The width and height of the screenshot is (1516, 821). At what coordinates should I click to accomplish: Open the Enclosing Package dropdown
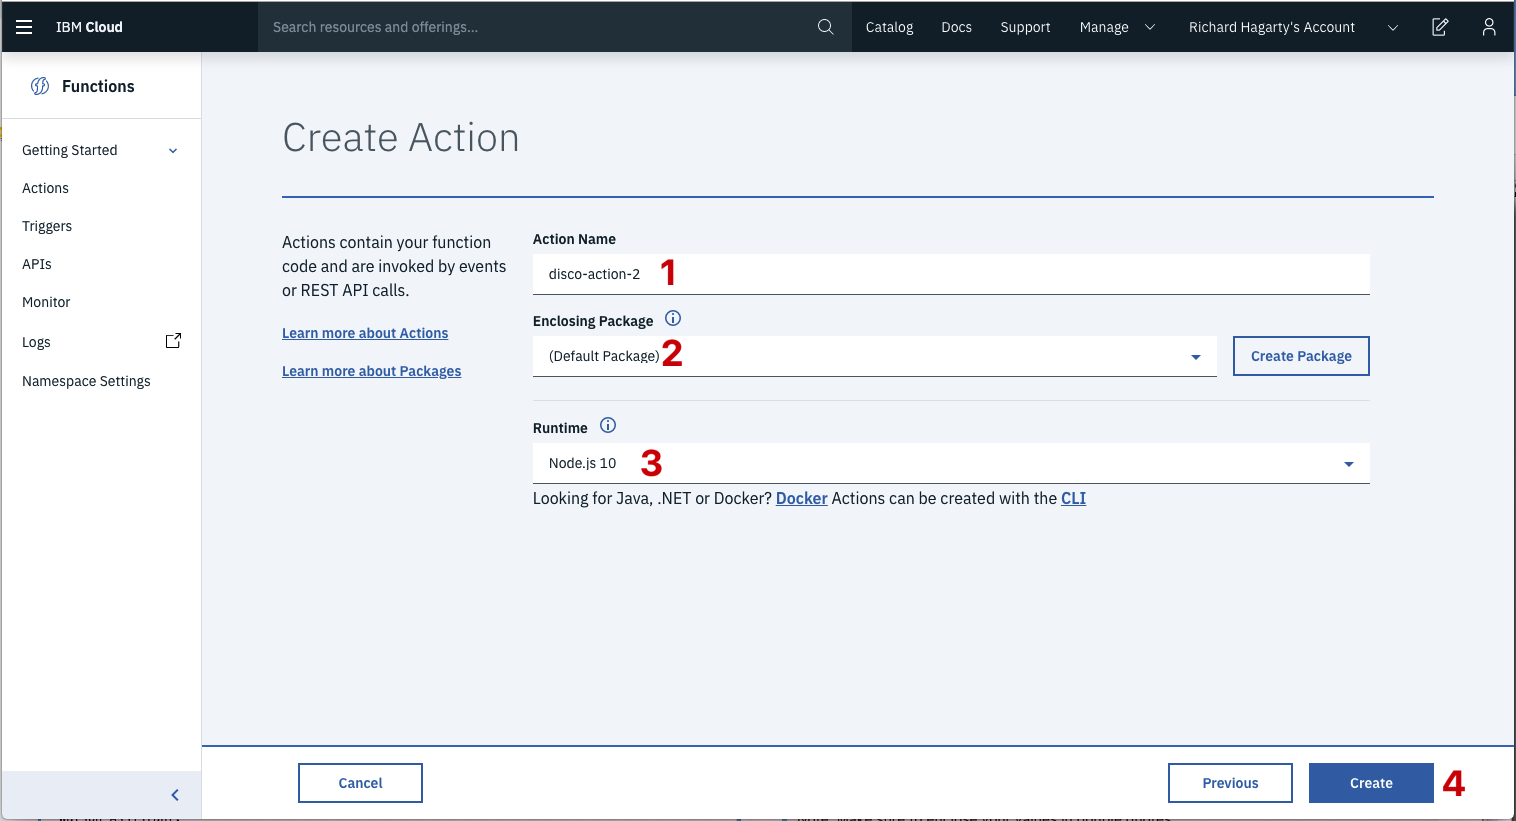coord(875,356)
